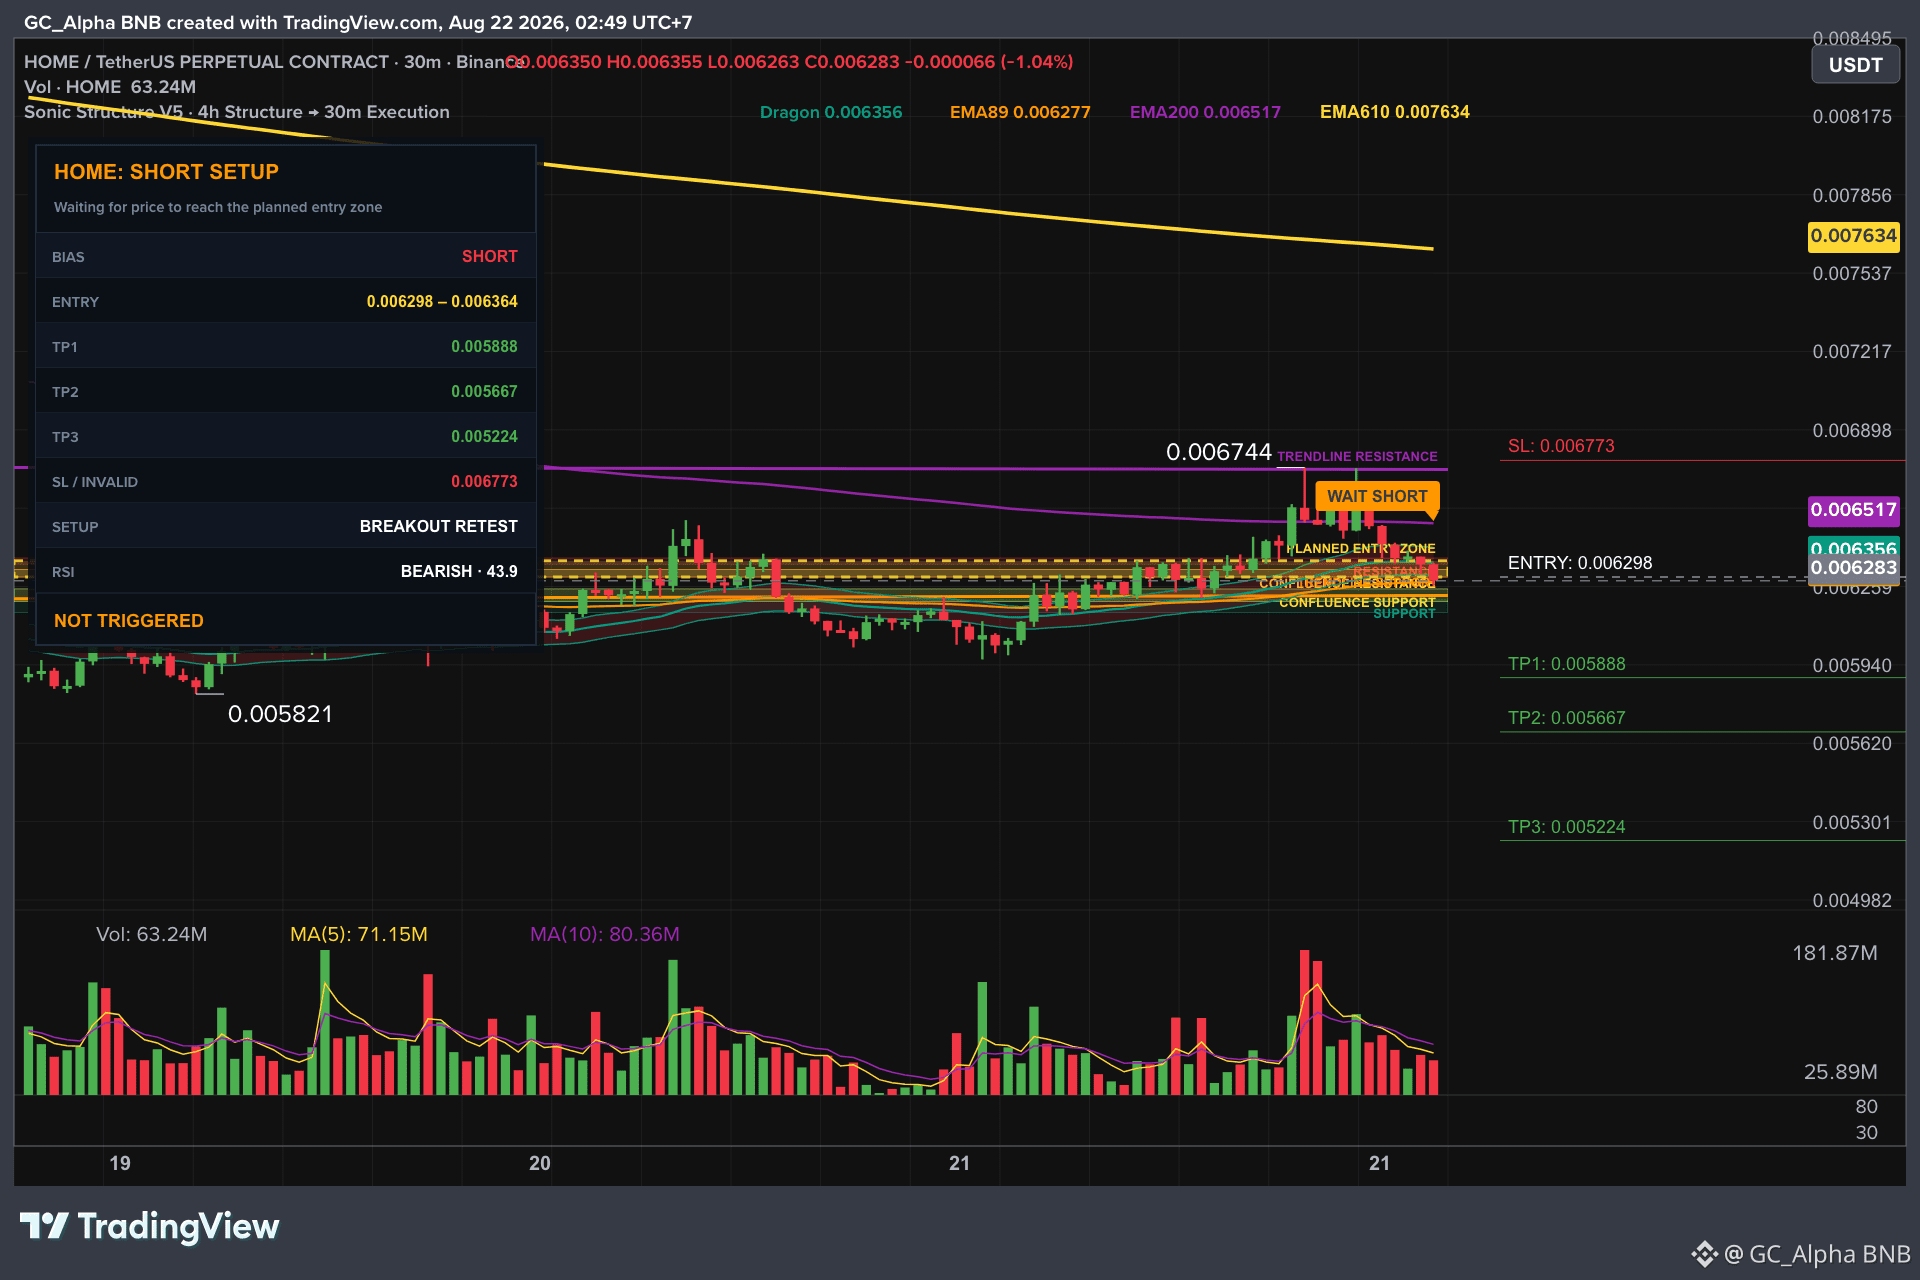Click the Vol · HOME 63.24M legend
This screenshot has width=1920, height=1280.
[x=110, y=87]
